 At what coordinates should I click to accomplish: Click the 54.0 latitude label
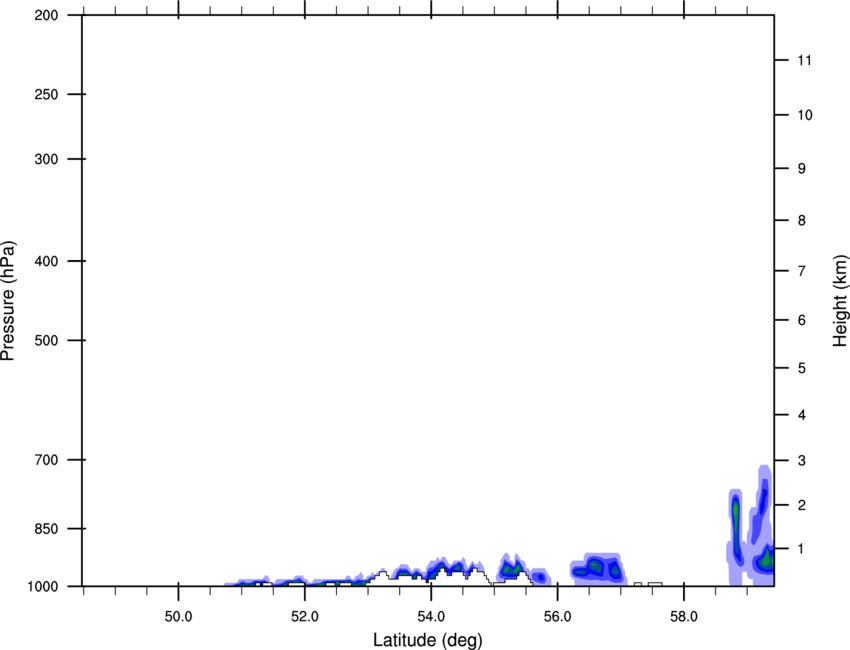431,617
